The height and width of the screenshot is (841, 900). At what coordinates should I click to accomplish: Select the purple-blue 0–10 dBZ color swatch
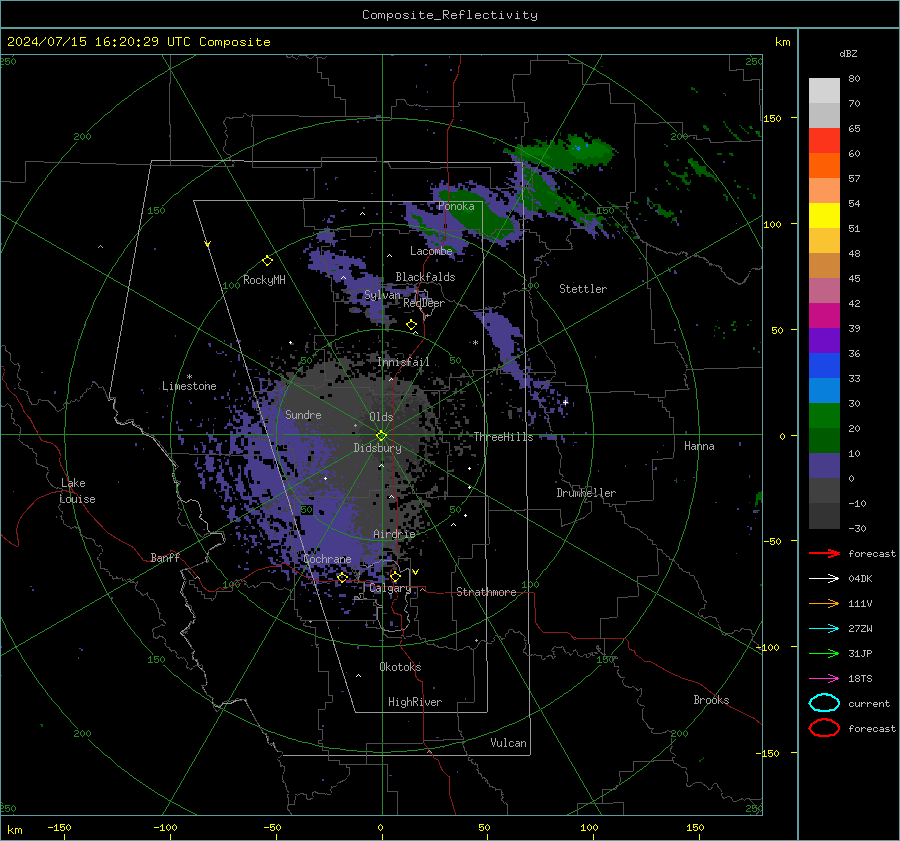pos(824,466)
